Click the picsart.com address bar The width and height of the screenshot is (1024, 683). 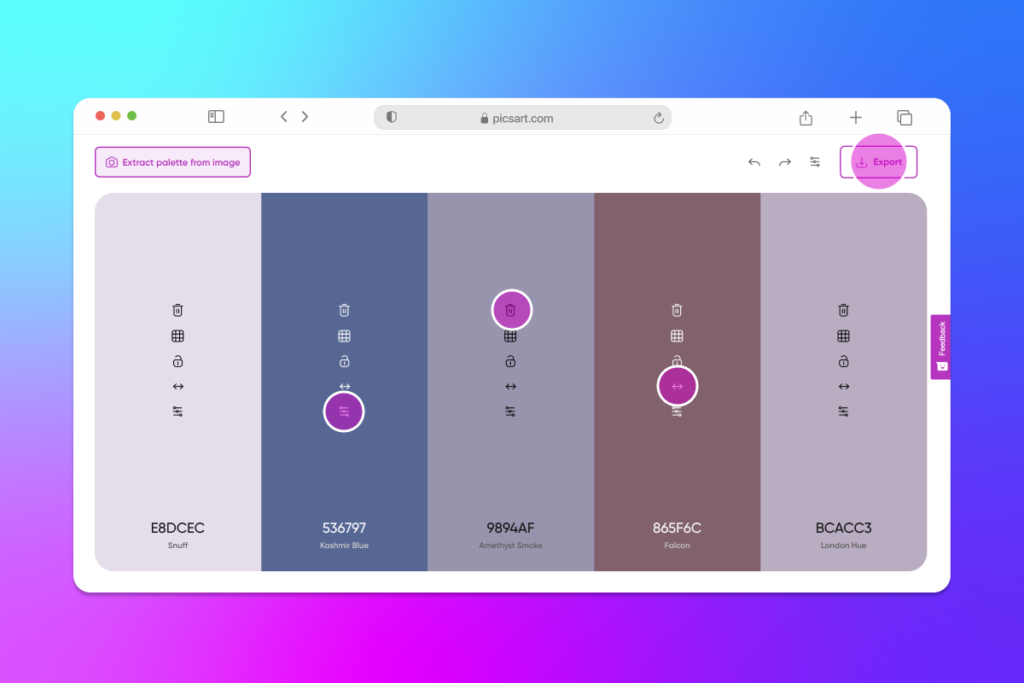pyautogui.click(x=522, y=117)
